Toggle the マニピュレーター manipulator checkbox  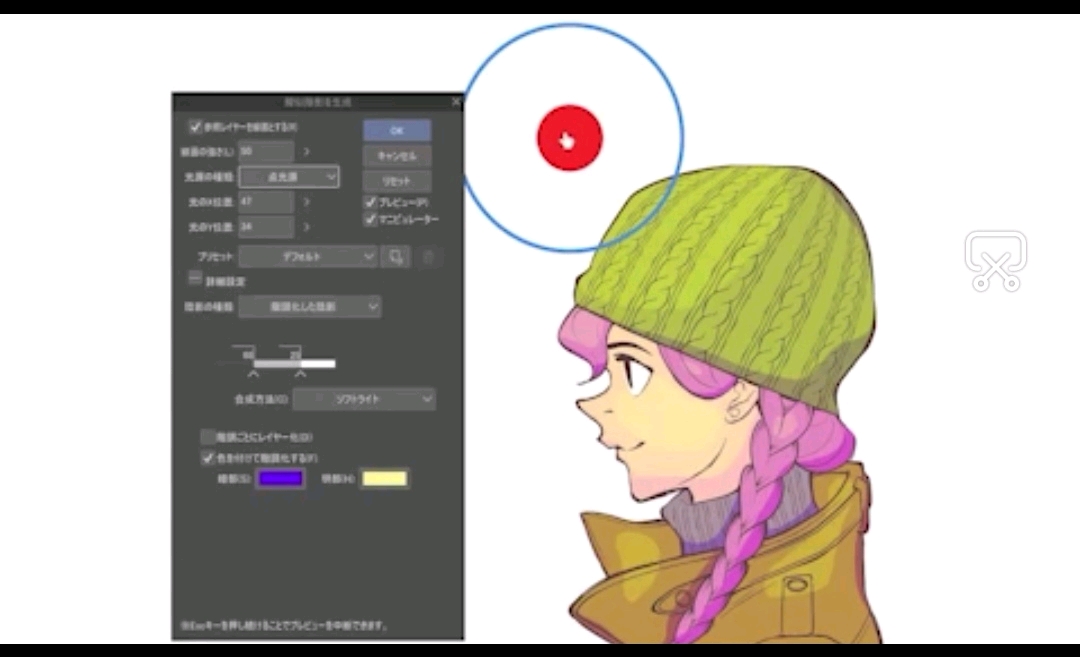click(x=370, y=219)
